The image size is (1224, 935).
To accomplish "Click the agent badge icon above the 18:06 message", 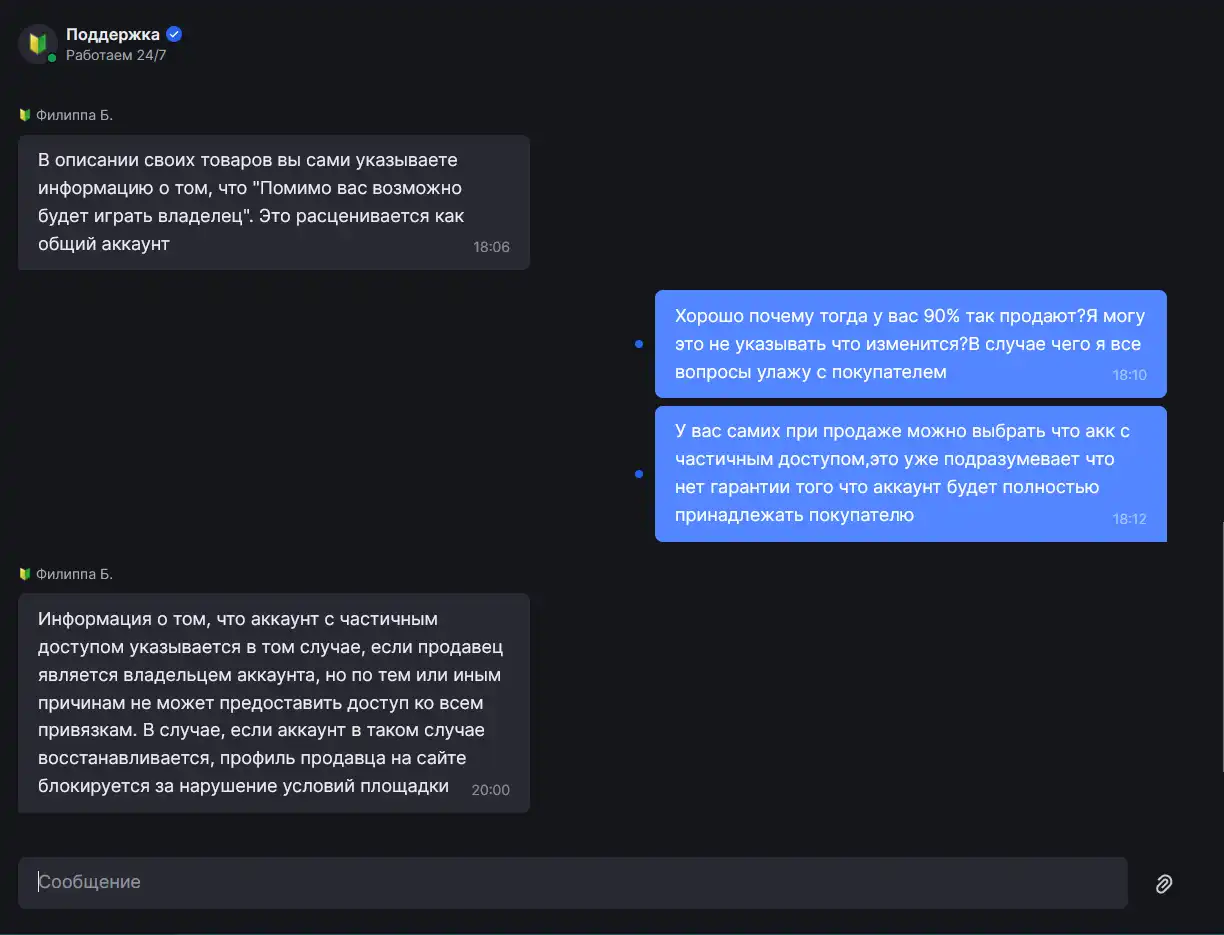I will 25,115.
